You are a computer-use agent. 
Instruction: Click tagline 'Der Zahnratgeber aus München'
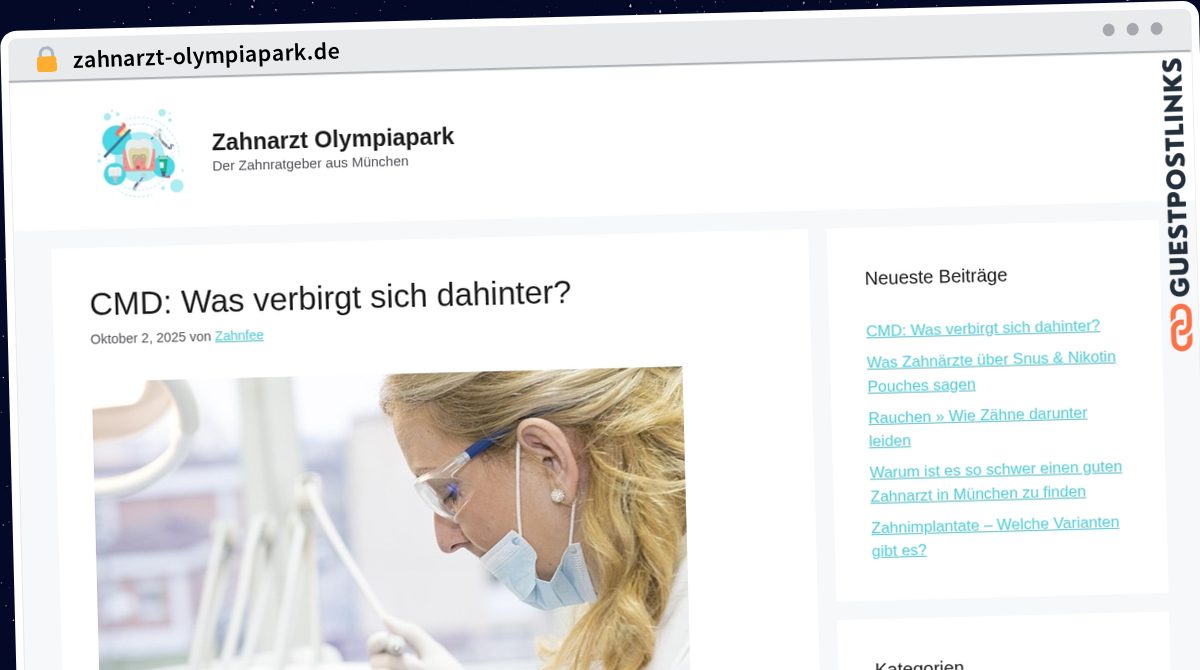click(x=310, y=162)
